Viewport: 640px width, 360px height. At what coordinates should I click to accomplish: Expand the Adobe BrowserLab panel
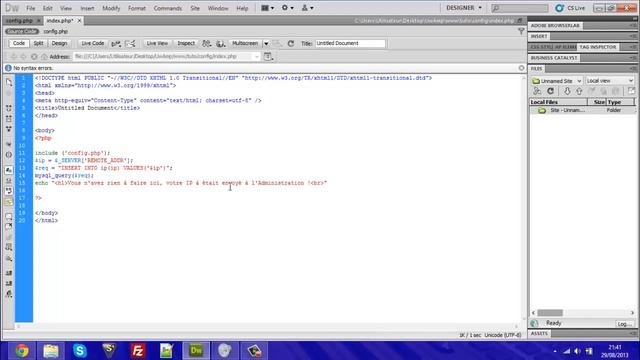555,26
